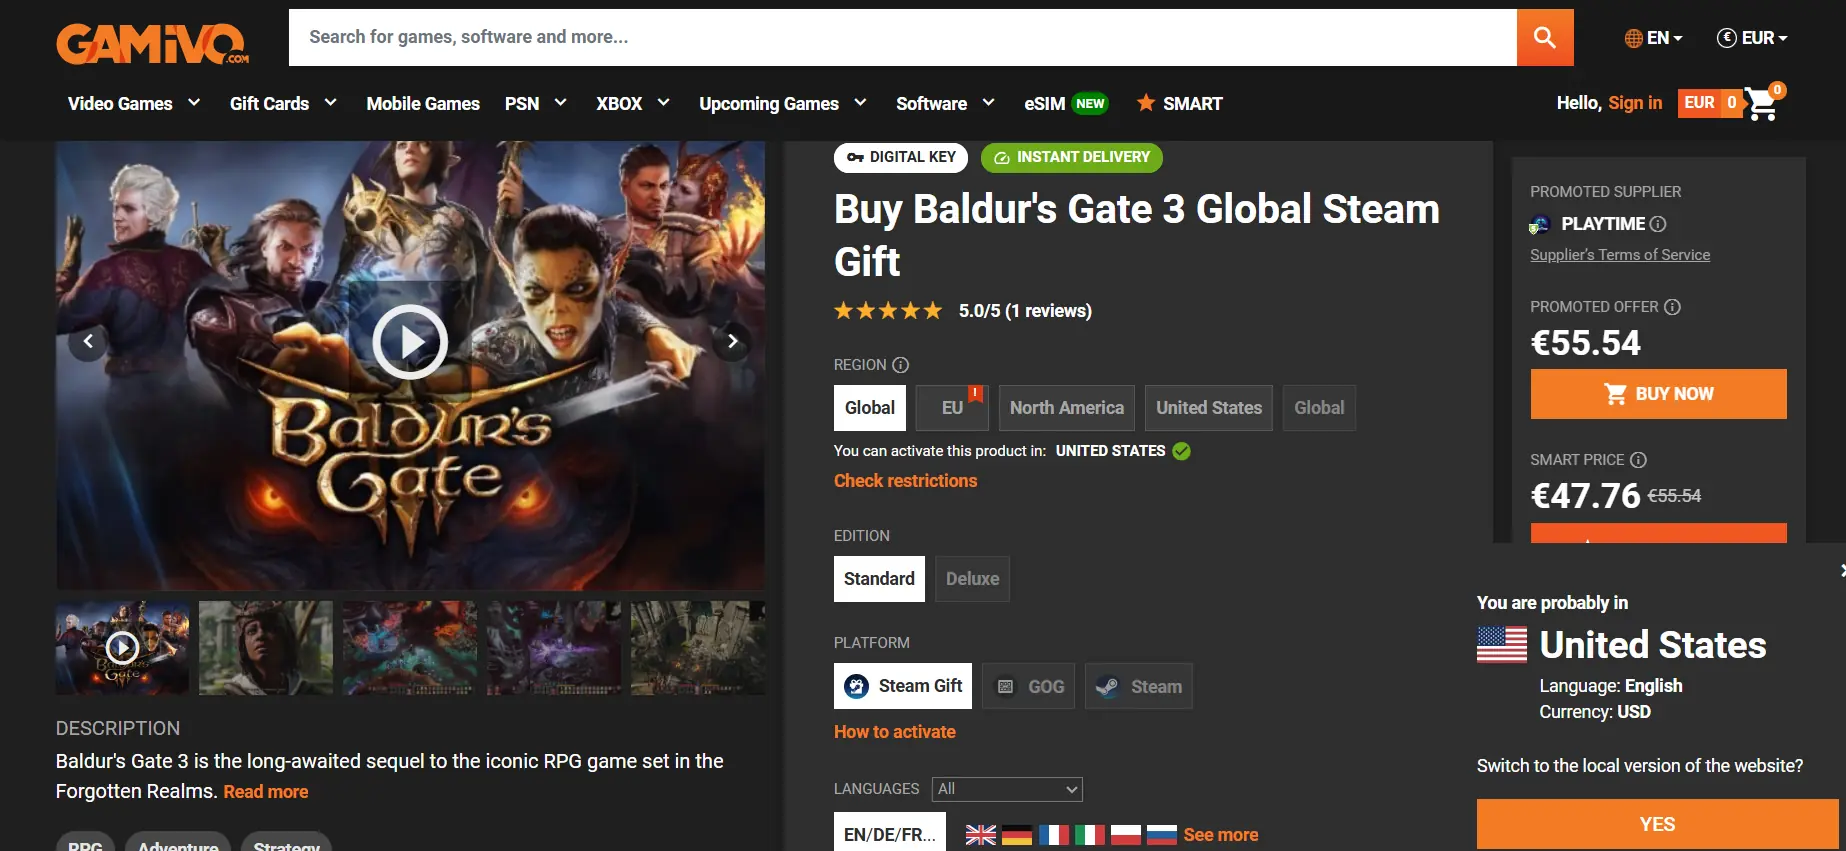Viewport: 1846px width, 851px height.
Task: Select the EU region option
Action: click(952, 408)
